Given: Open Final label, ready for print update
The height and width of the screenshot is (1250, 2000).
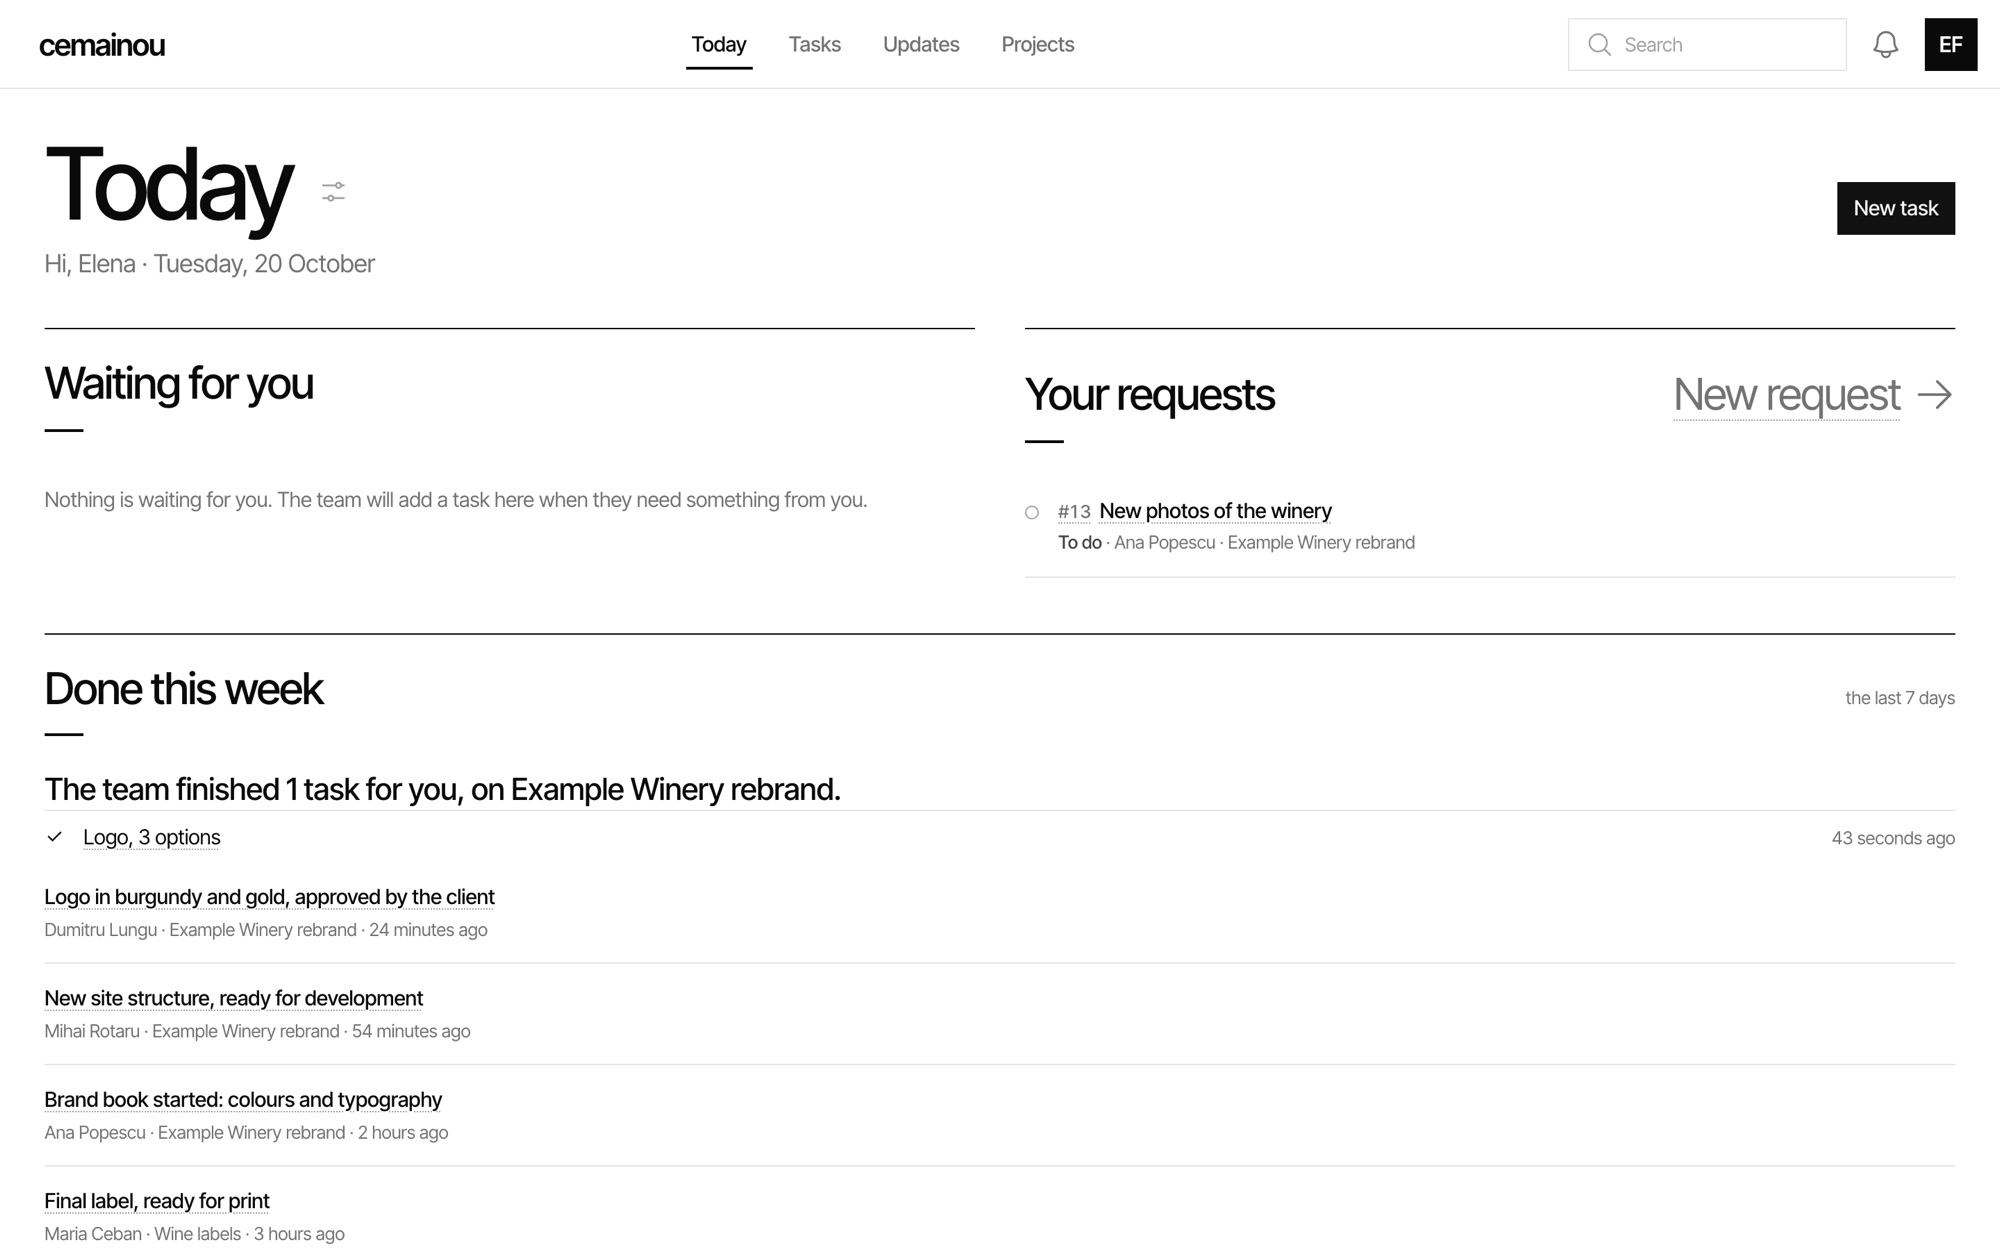Looking at the screenshot, I should pos(157,1201).
